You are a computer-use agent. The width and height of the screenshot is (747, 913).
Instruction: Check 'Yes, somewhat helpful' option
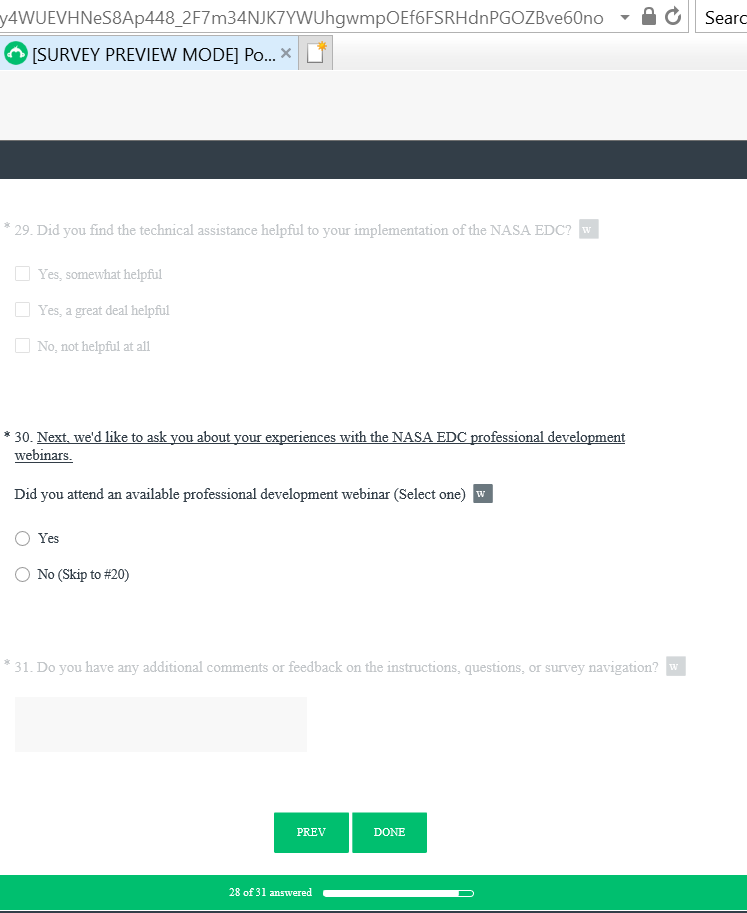pyautogui.click(x=22, y=274)
